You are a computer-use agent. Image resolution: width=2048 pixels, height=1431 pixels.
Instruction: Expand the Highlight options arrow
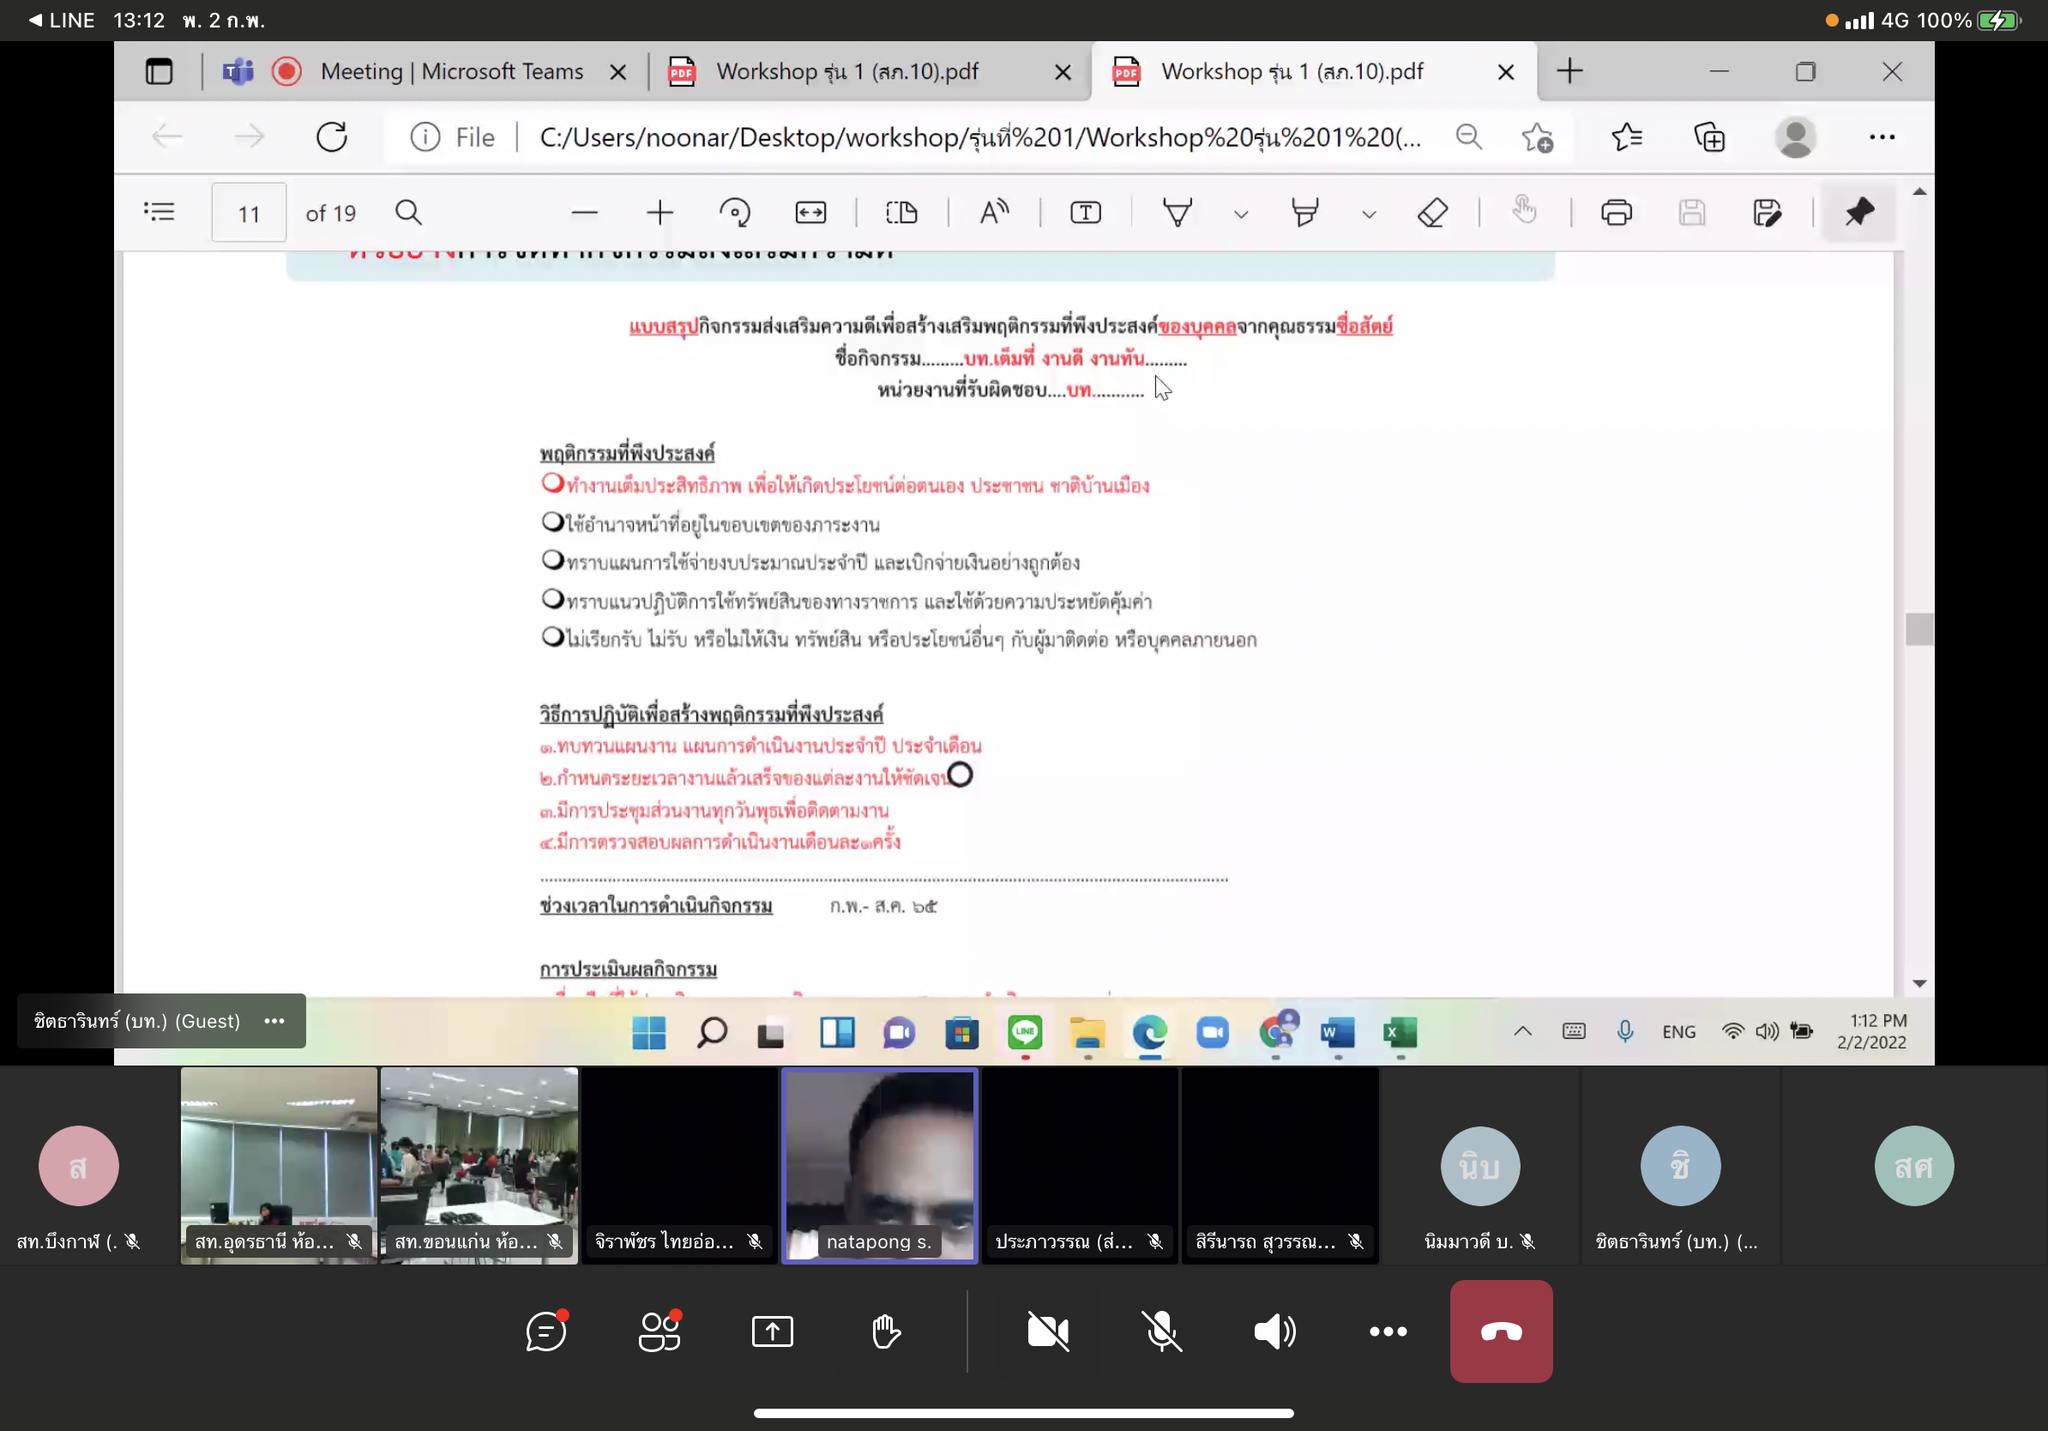(1369, 213)
